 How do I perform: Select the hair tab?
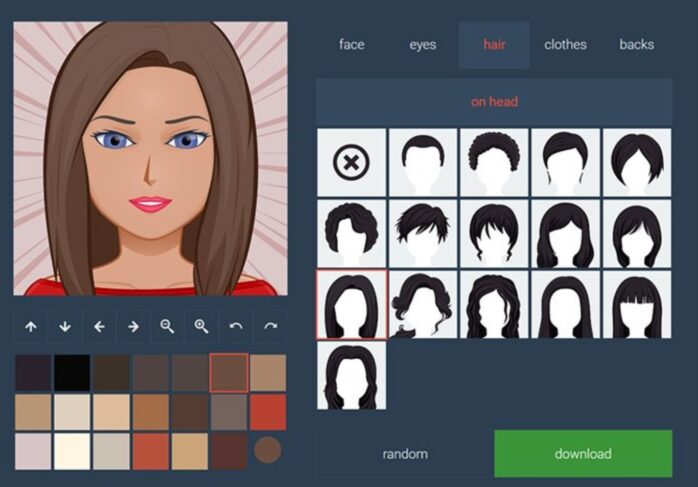pos(494,45)
